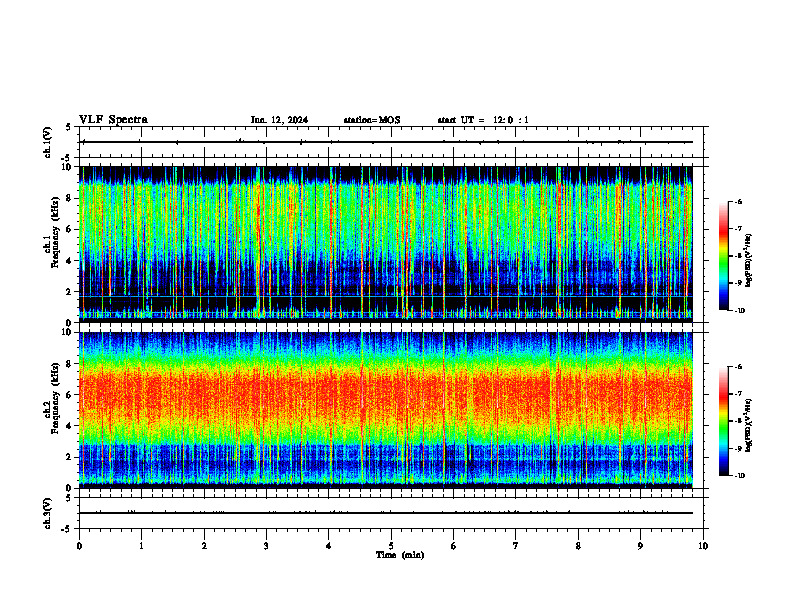Click time-axis tick label "4"
The image size is (792, 612).
[x=329, y=546]
